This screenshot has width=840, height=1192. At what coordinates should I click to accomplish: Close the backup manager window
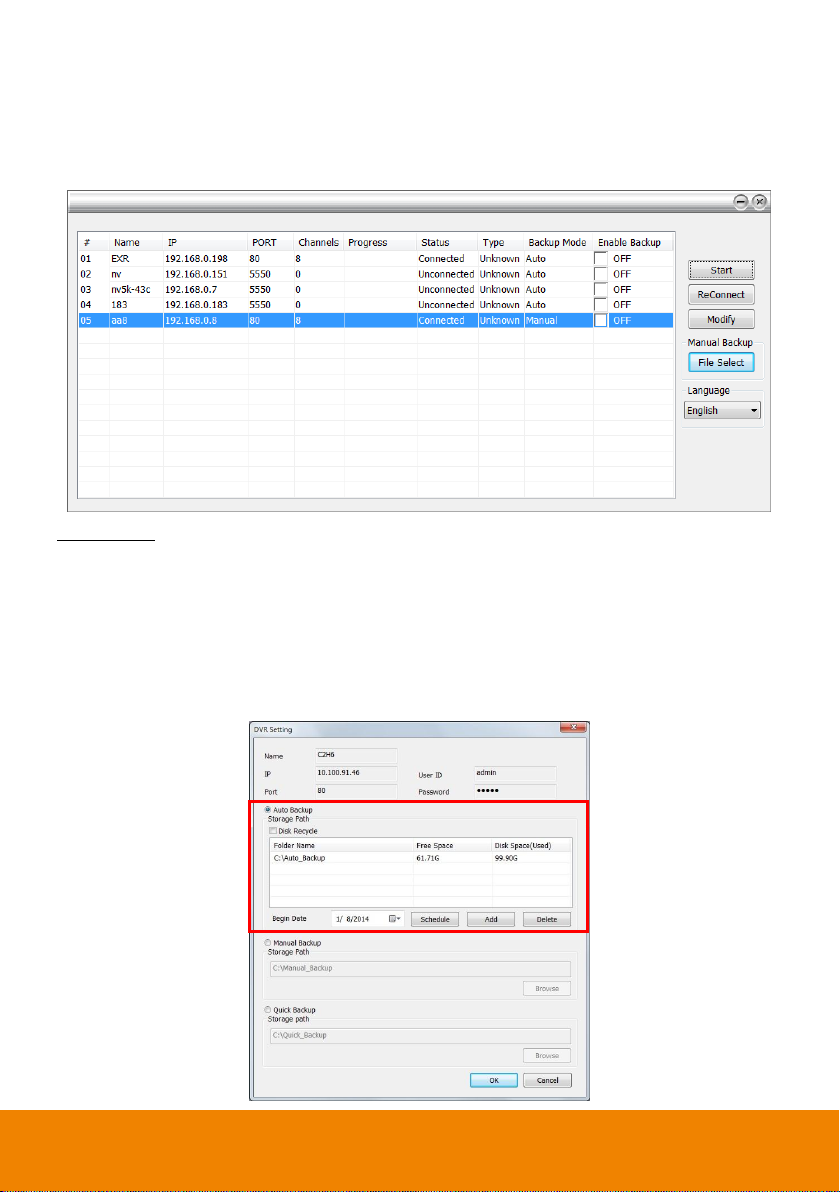(x=759, y=201)
